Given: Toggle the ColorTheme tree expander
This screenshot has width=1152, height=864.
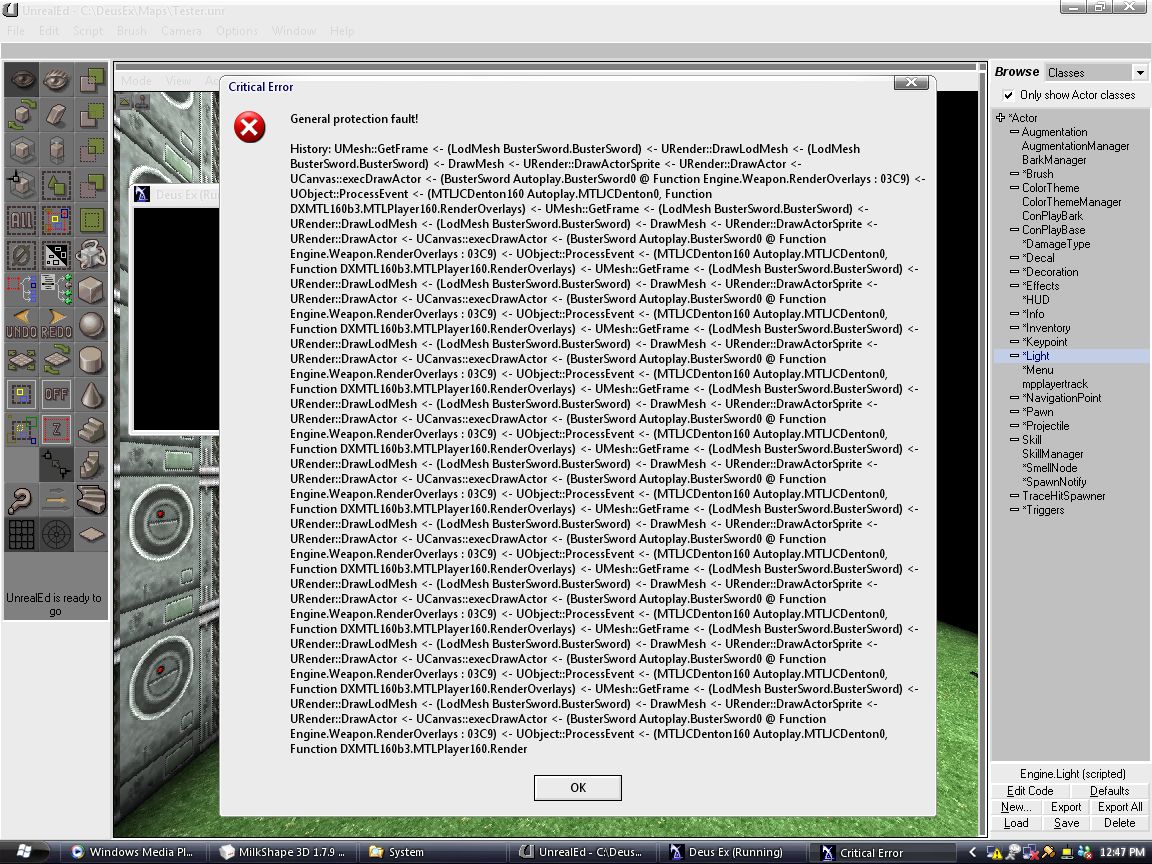Looking at the screenshot, I should 1015,187.
